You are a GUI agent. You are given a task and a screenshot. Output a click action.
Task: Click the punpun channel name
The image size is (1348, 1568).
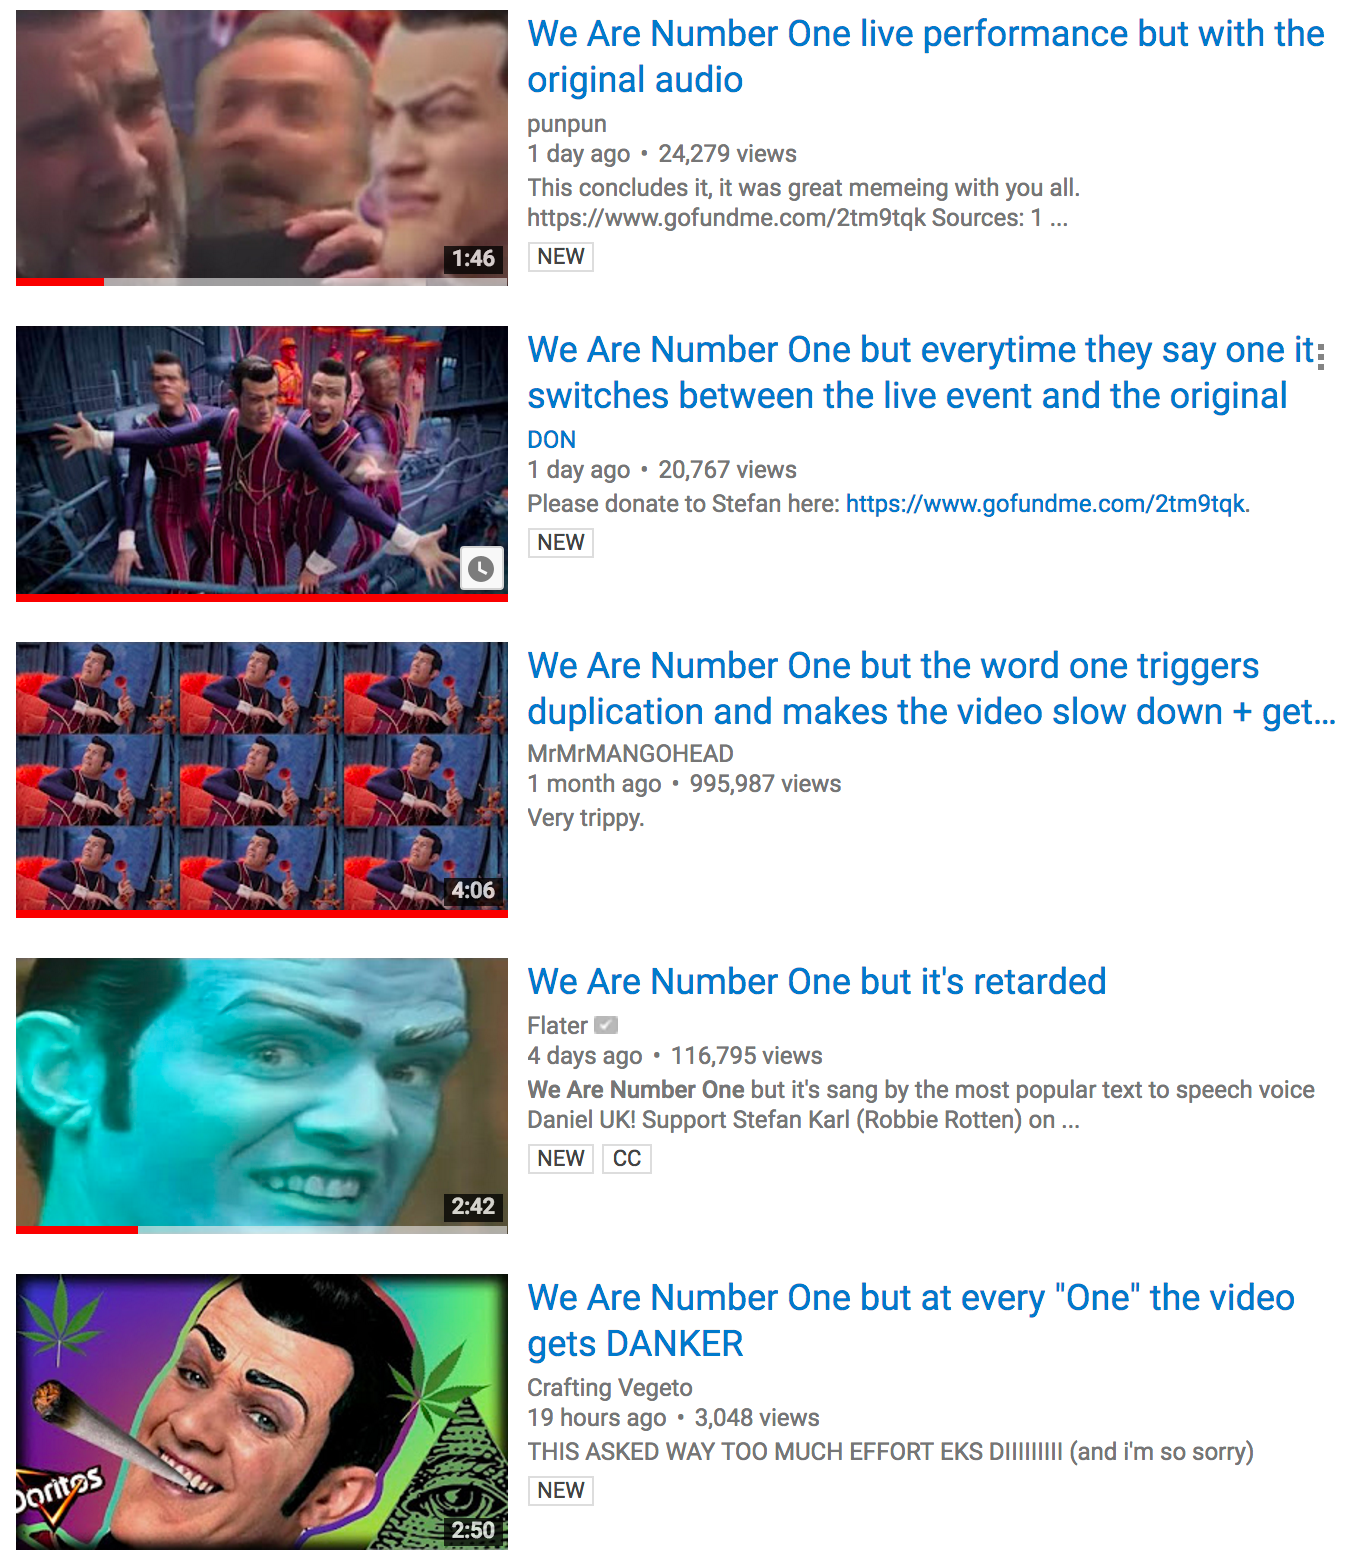point(567,123)
